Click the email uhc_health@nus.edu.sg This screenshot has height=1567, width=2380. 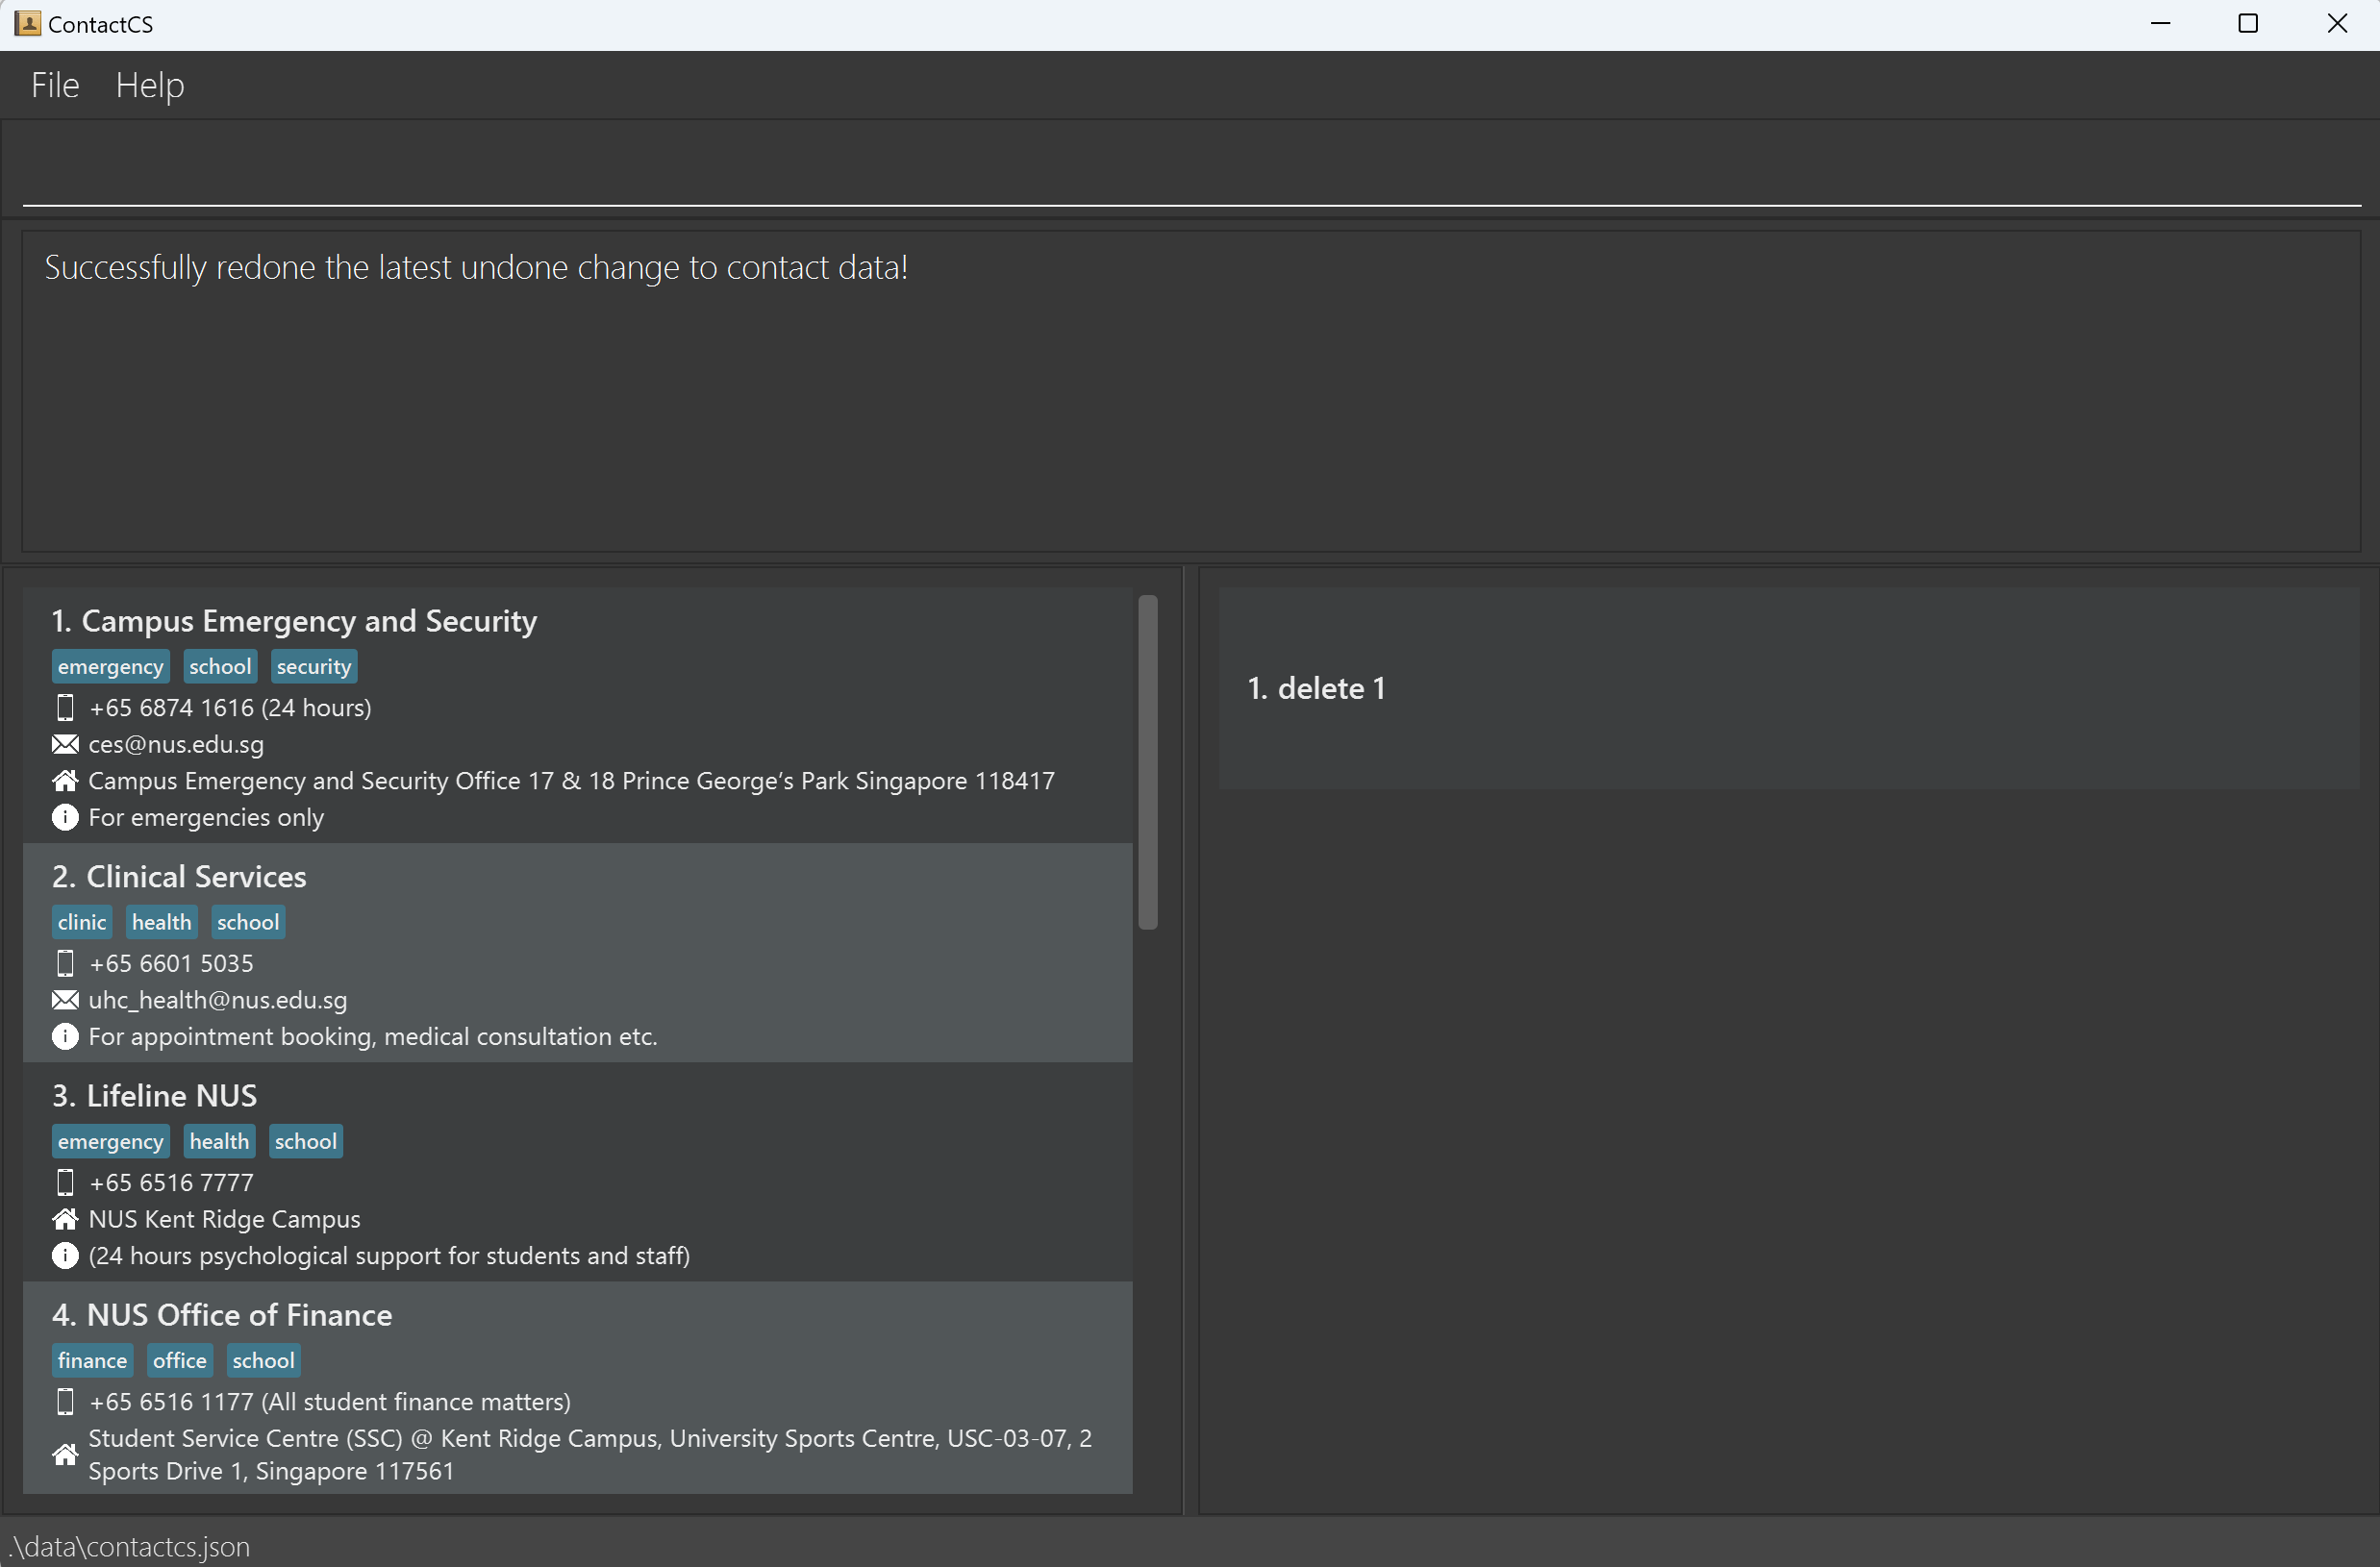[x=218, y=1000]
